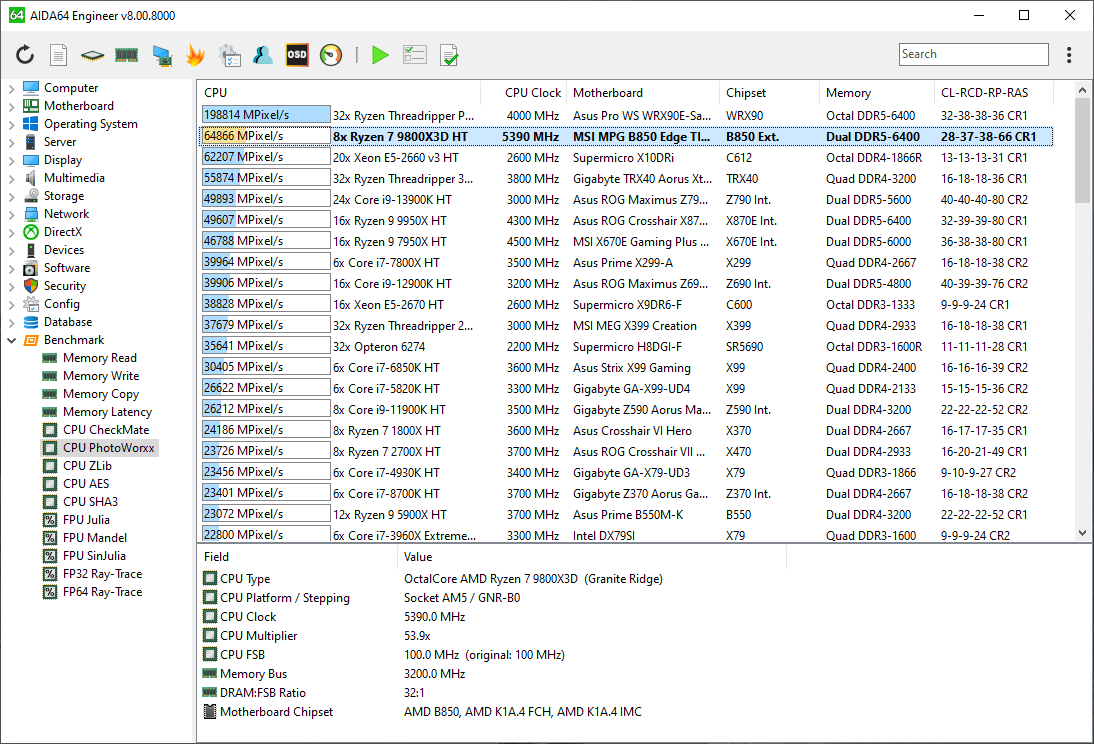Image resolution: width=1094 pixels, height=744 pixels.
Task: Click the results list scroll up arrow
Action: [x=1082, y=91]
